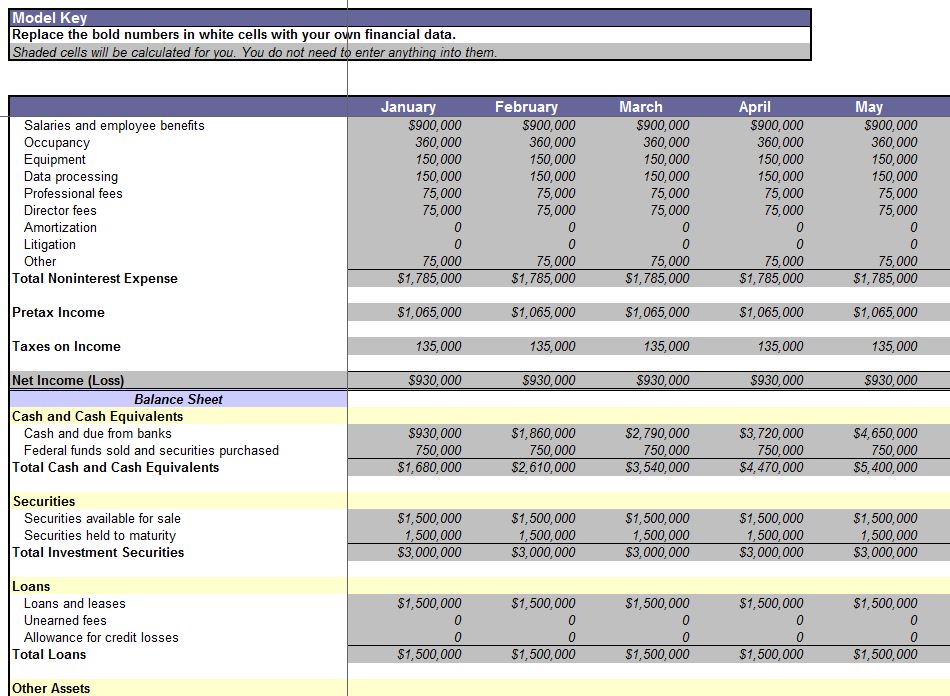Click April Data processing value 150,000
Image resolution: width=950 pixels, height=696 pixels.
pyautogui.click(x=780, y=176)
